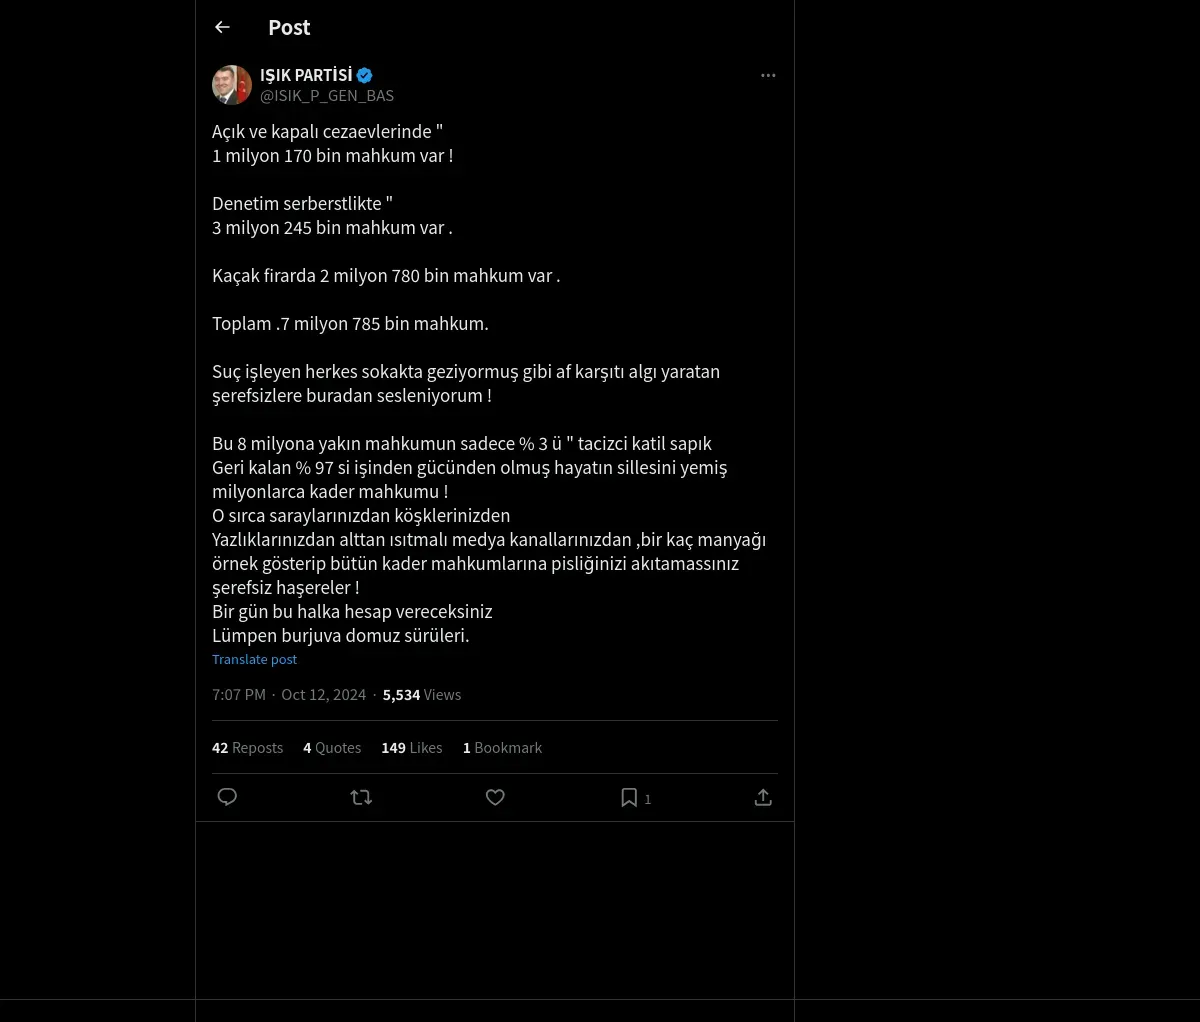The width and height of the screenshot is (1200, 1022).
Task: Open IŞIK PARTİSİ profile picture
Action: pyautogui.click(x=232, y=85)
